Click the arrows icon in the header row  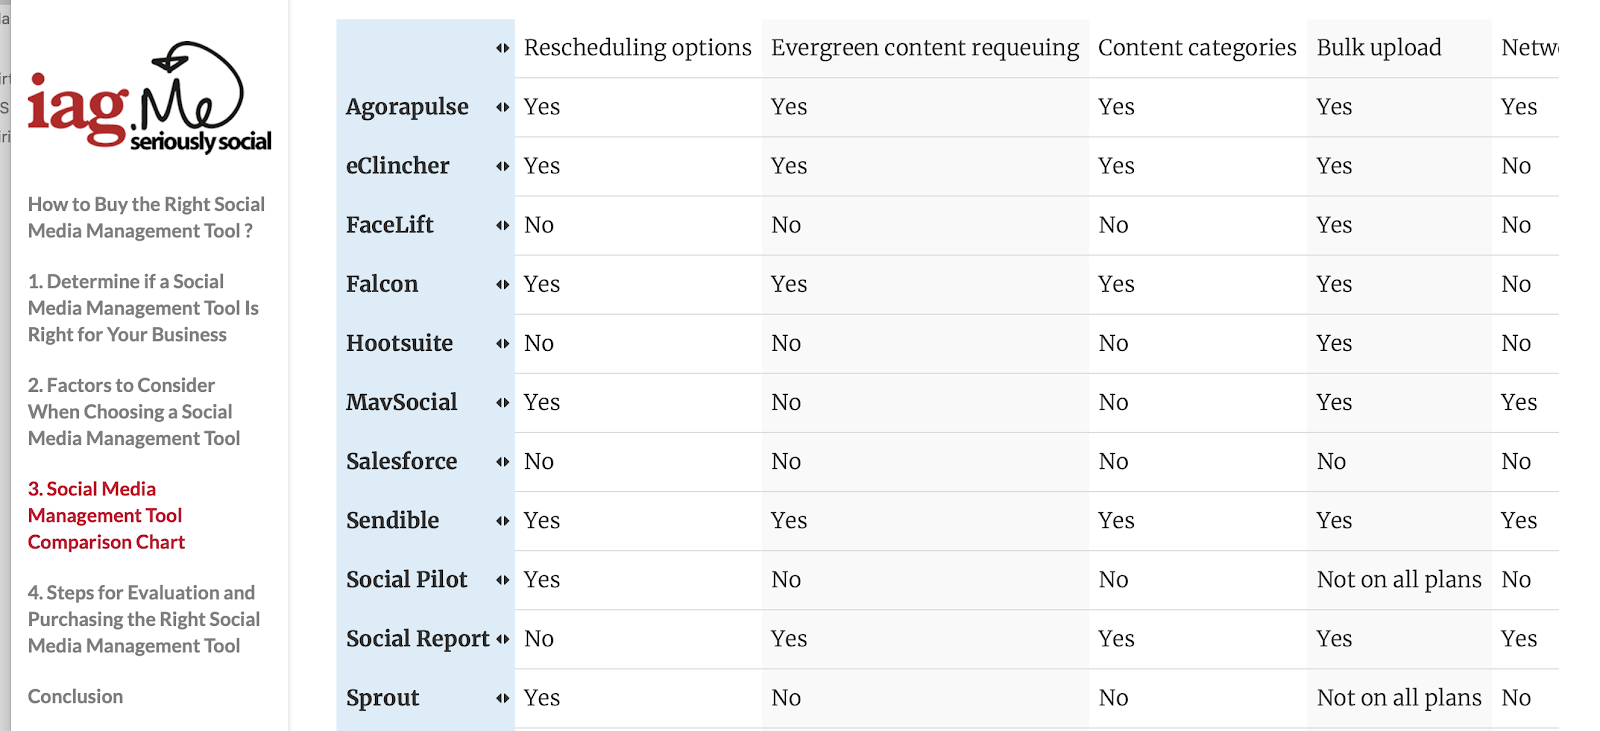pyautogui.click(x=502, y=48)
